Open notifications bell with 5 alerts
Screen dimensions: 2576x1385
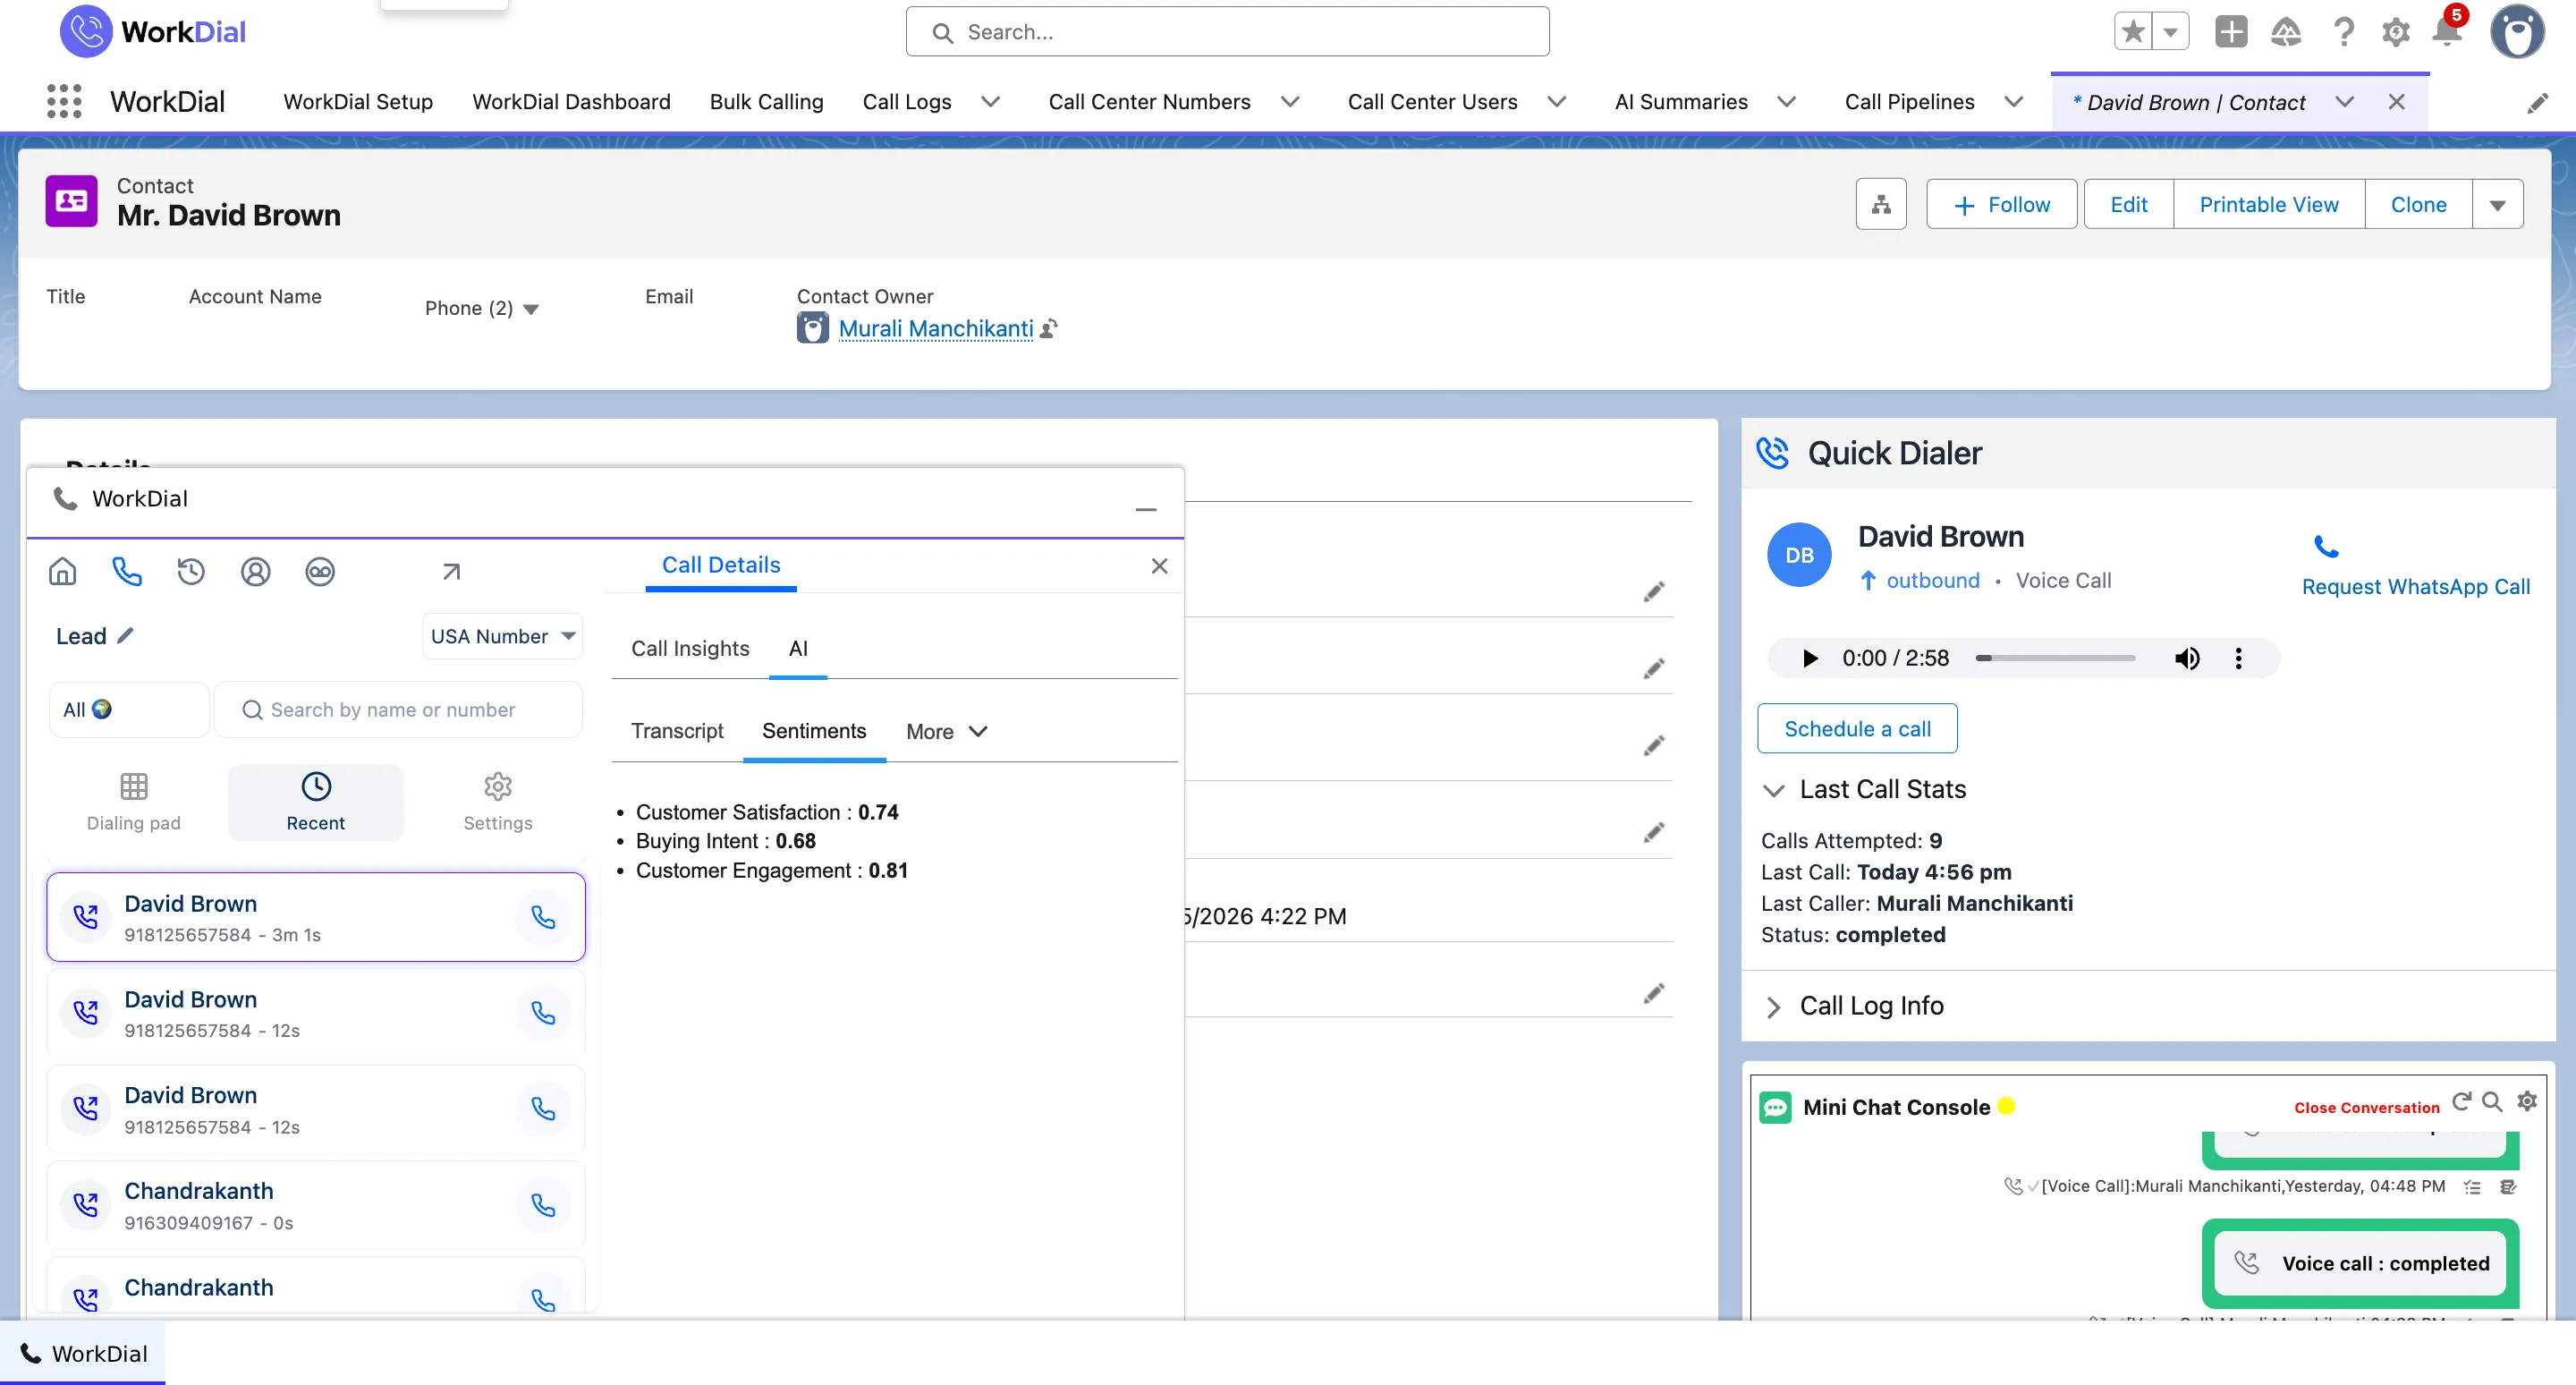click(2447, 31)
